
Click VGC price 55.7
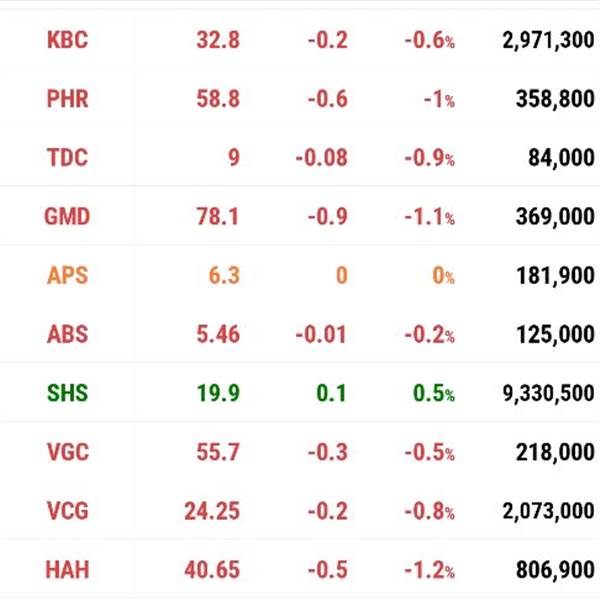218,452
